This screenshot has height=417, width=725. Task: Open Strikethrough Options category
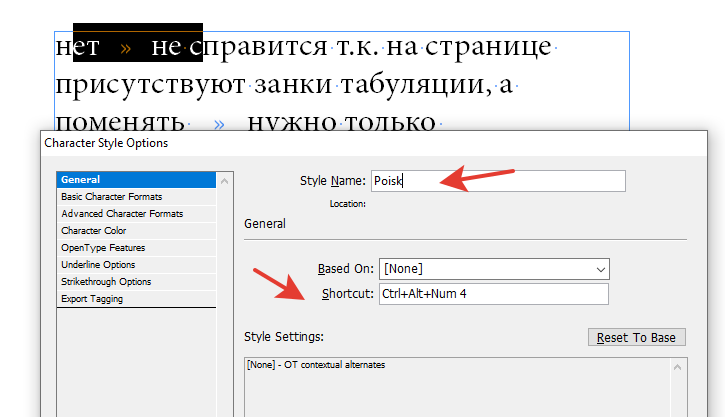[x=136, y=282]
